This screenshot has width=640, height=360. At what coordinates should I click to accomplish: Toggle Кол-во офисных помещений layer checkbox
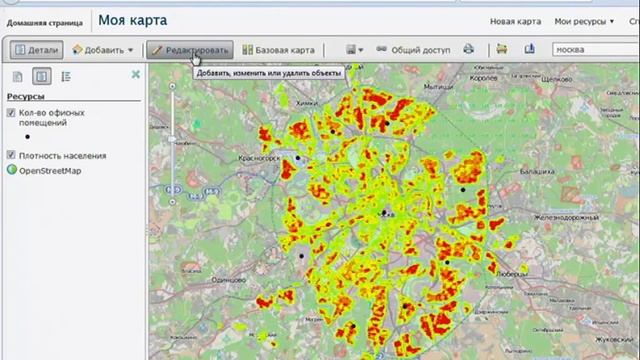pyautogui.click(x=11, y=113)
